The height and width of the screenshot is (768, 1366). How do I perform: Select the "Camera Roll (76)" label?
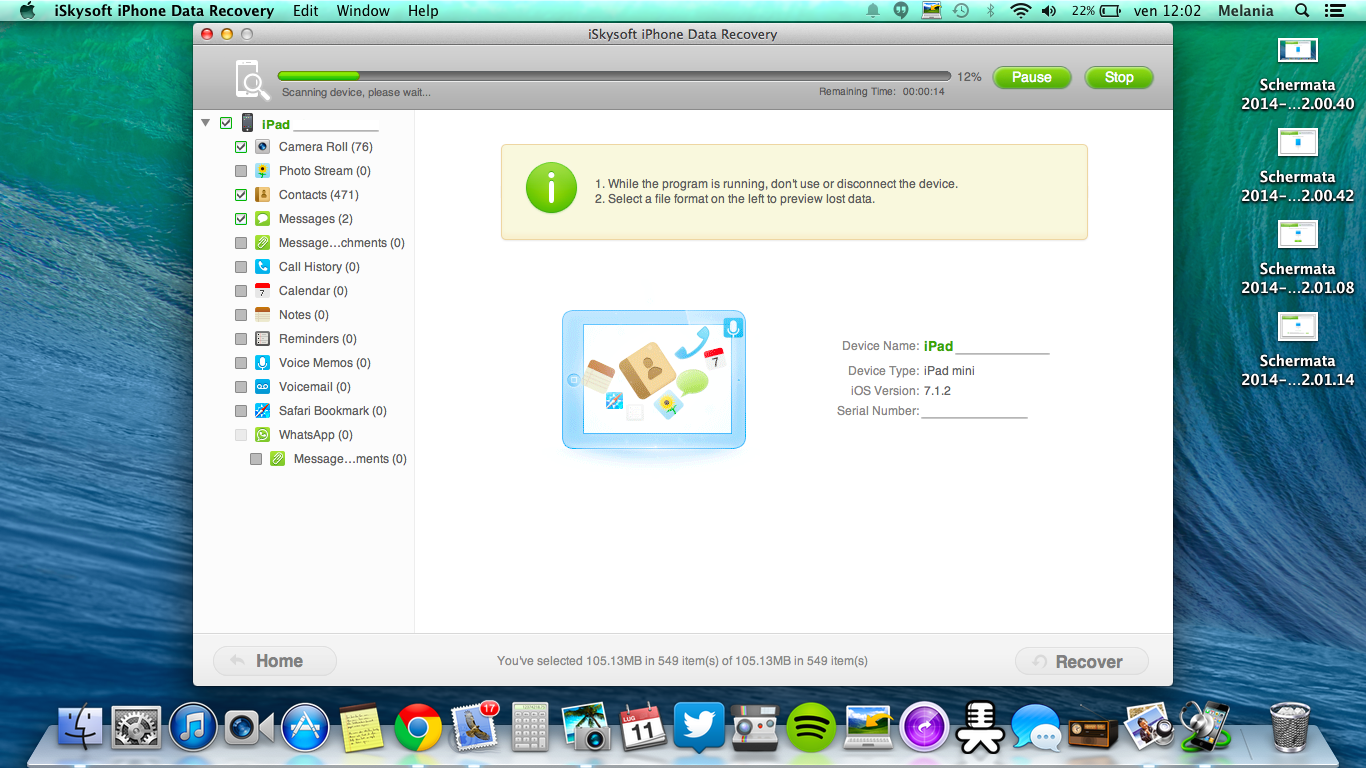click(326, 147)
